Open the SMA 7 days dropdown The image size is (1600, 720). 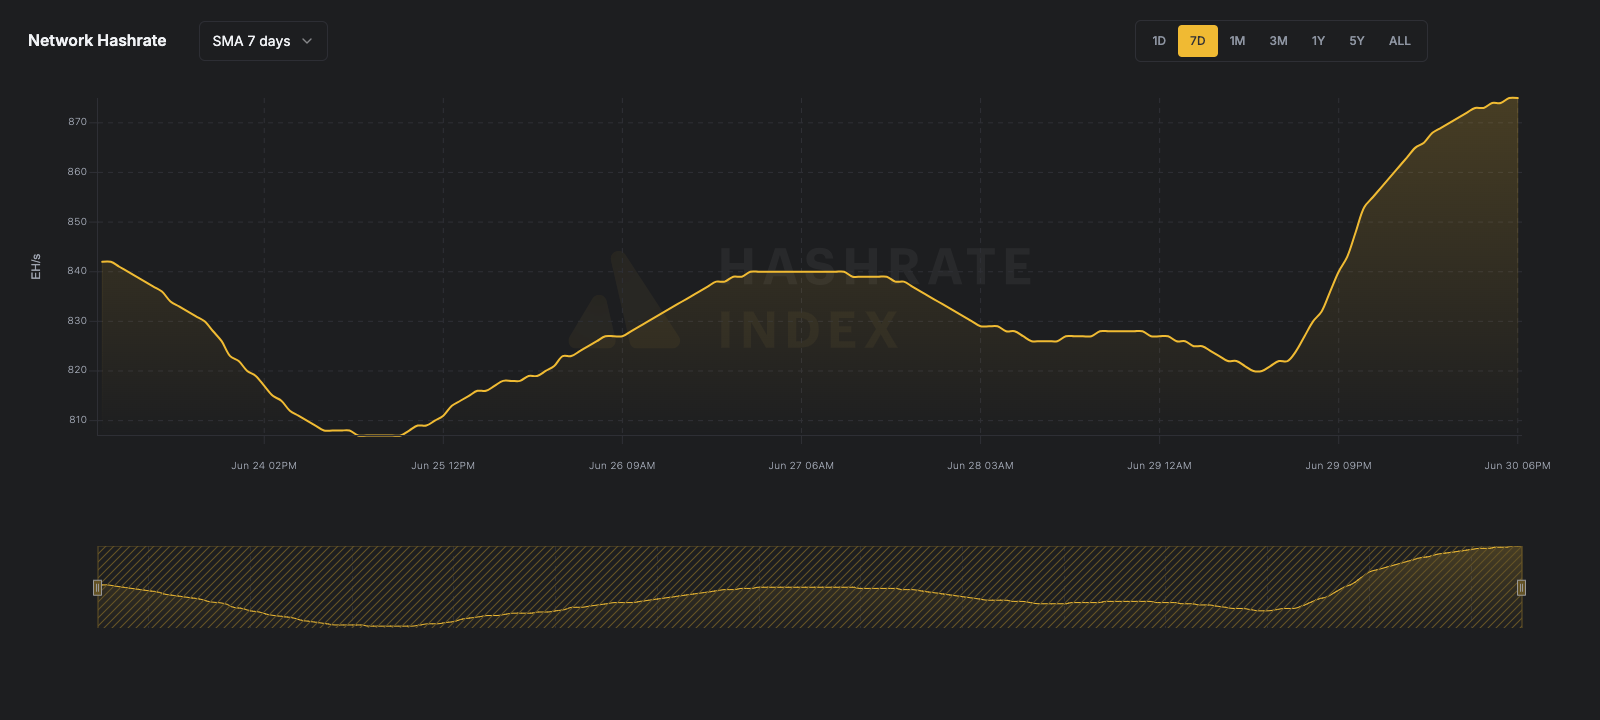click(263, 41)
